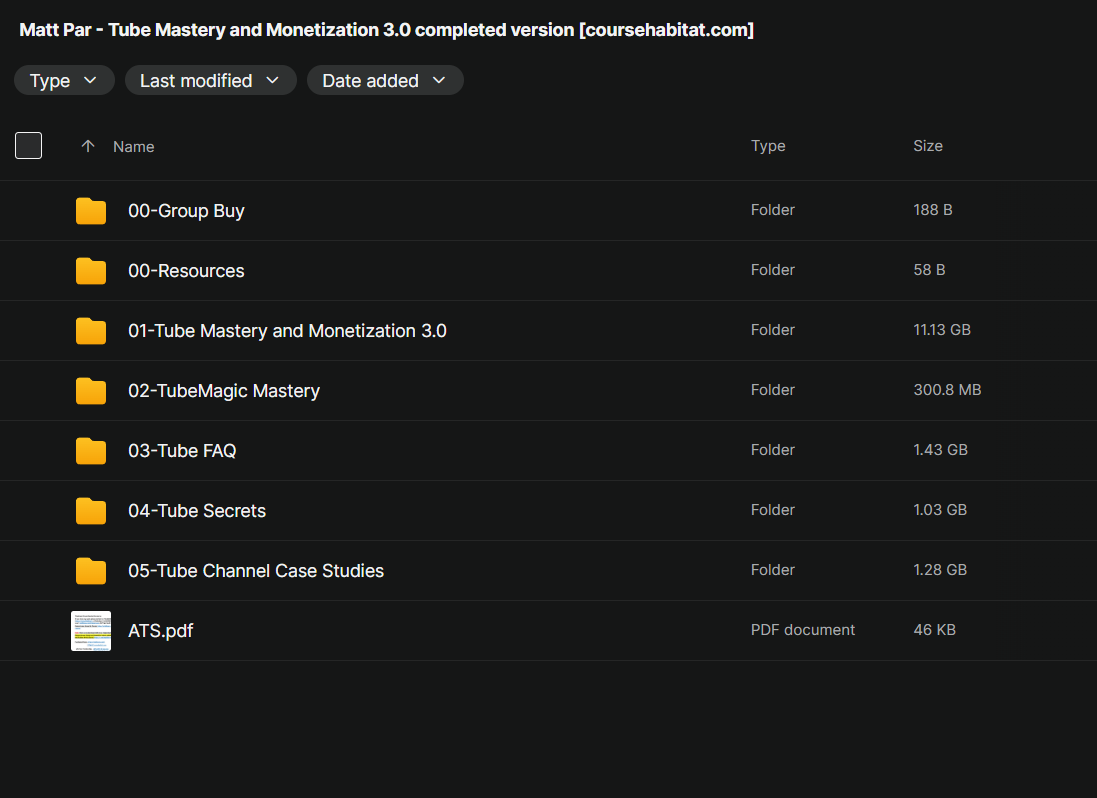
Task: Tick the select-all checkbox
Action: click(x=29, y=145)
